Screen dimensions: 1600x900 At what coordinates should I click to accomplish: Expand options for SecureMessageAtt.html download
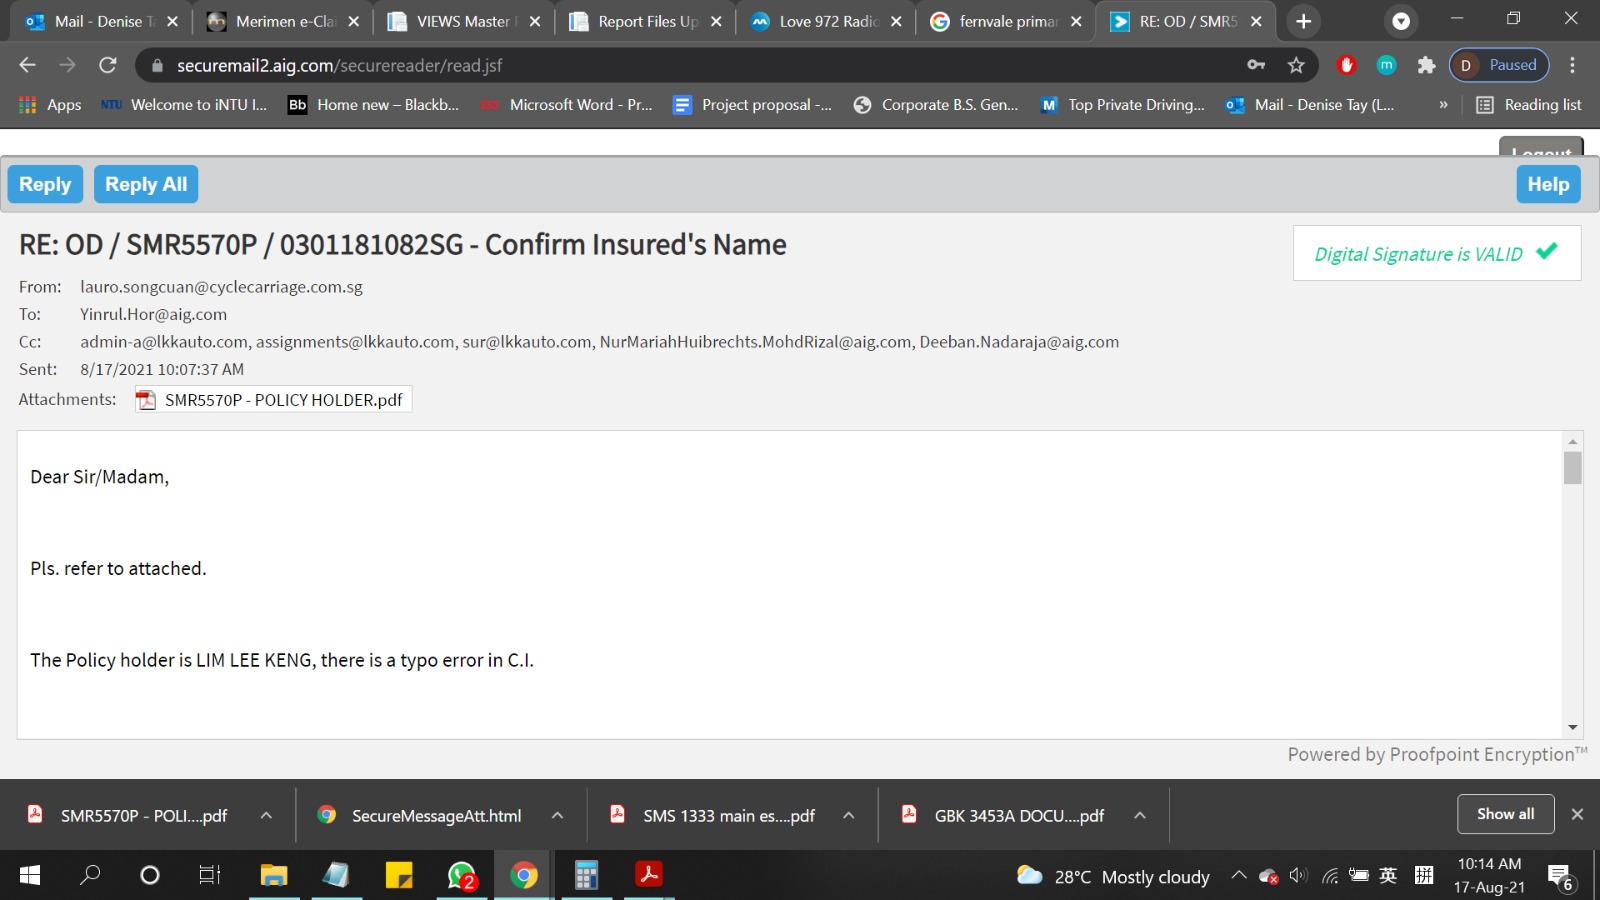[557, 815]
